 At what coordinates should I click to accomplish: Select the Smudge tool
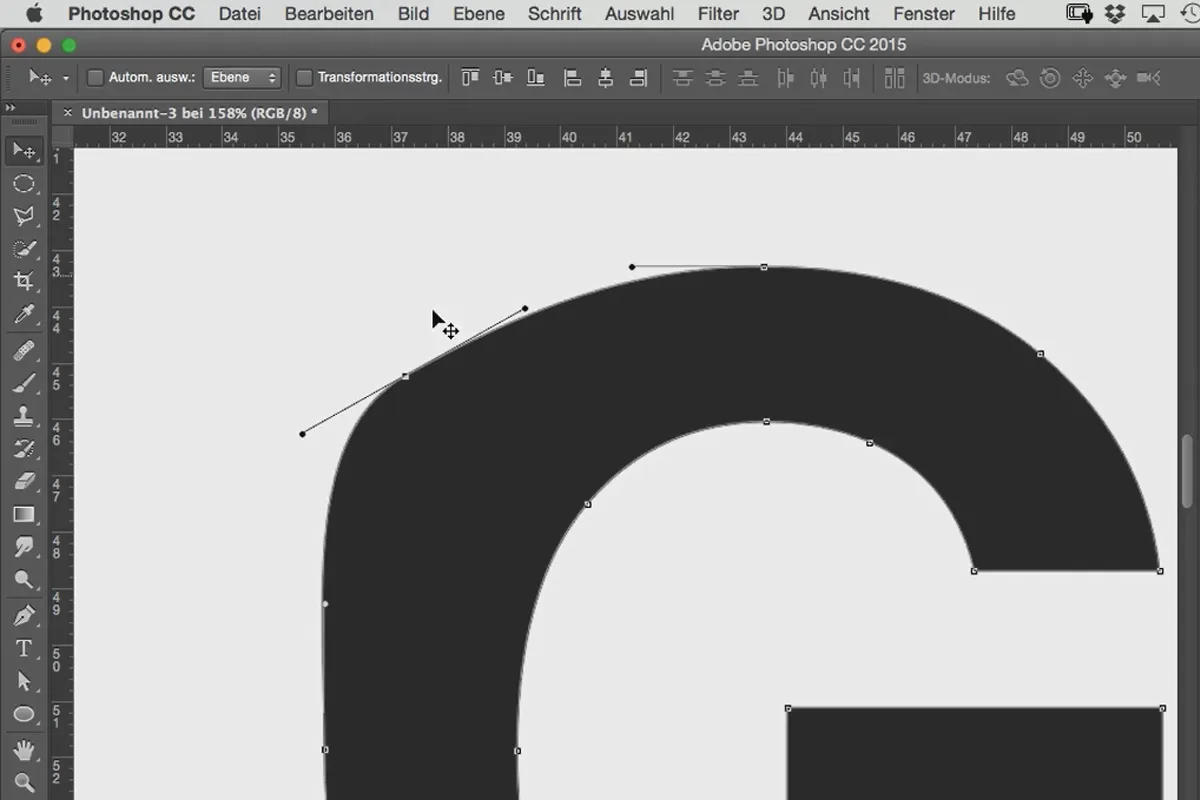pos(24,548)
